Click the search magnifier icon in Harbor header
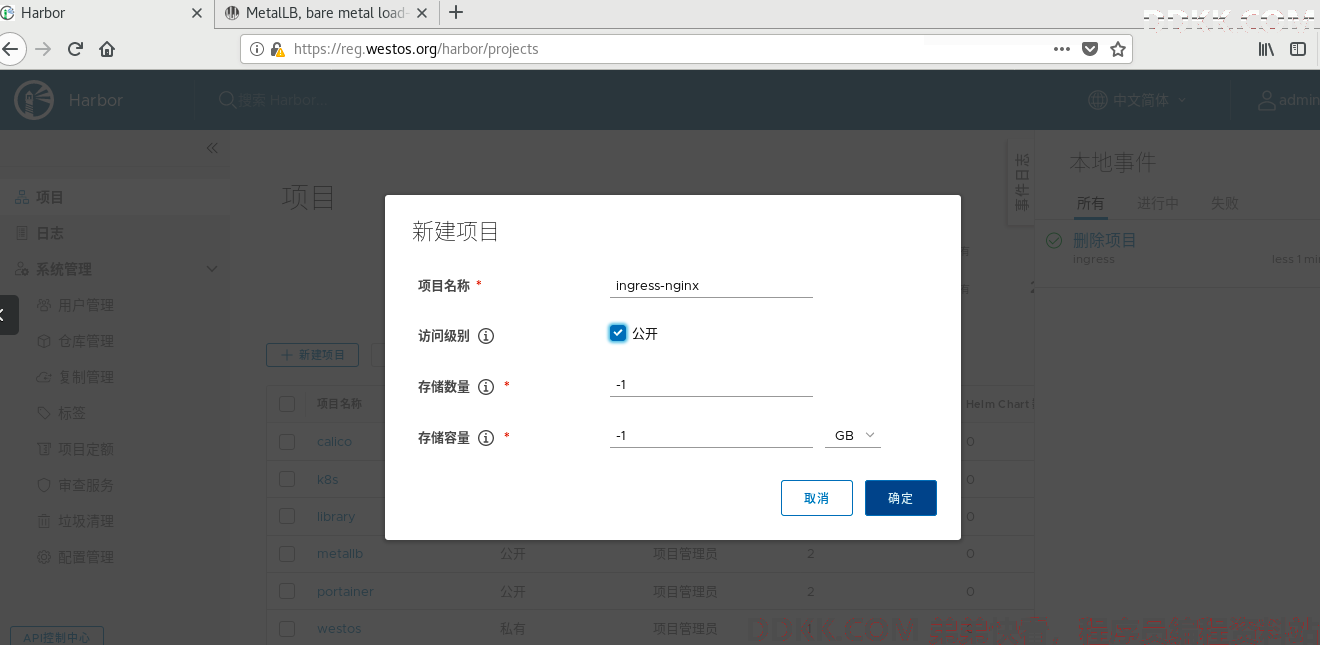Screen dimensions: 1320x645 [228, 100]
